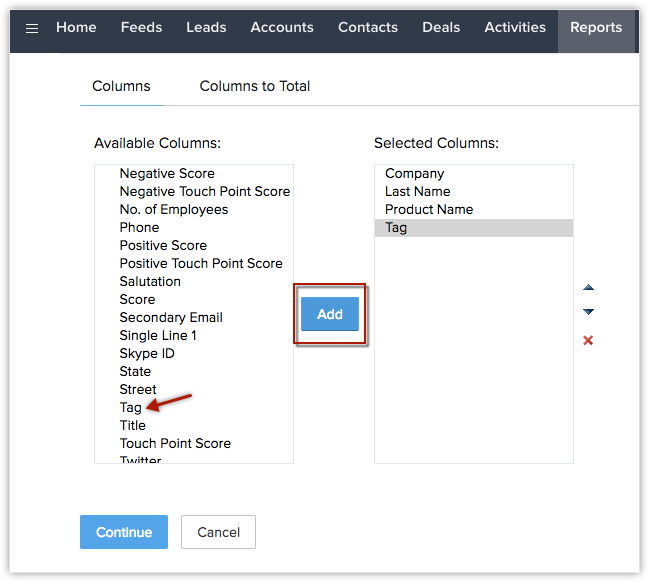This screenshot has height=582, width=649.
Task: Select the Columns tab
Action: pos(121,86)
